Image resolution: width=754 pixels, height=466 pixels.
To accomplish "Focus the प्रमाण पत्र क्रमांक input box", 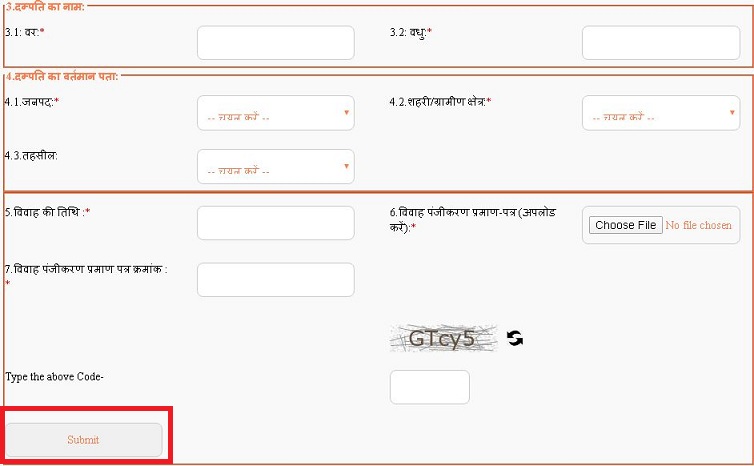I will pyautogui.click(x=275, y=280).
